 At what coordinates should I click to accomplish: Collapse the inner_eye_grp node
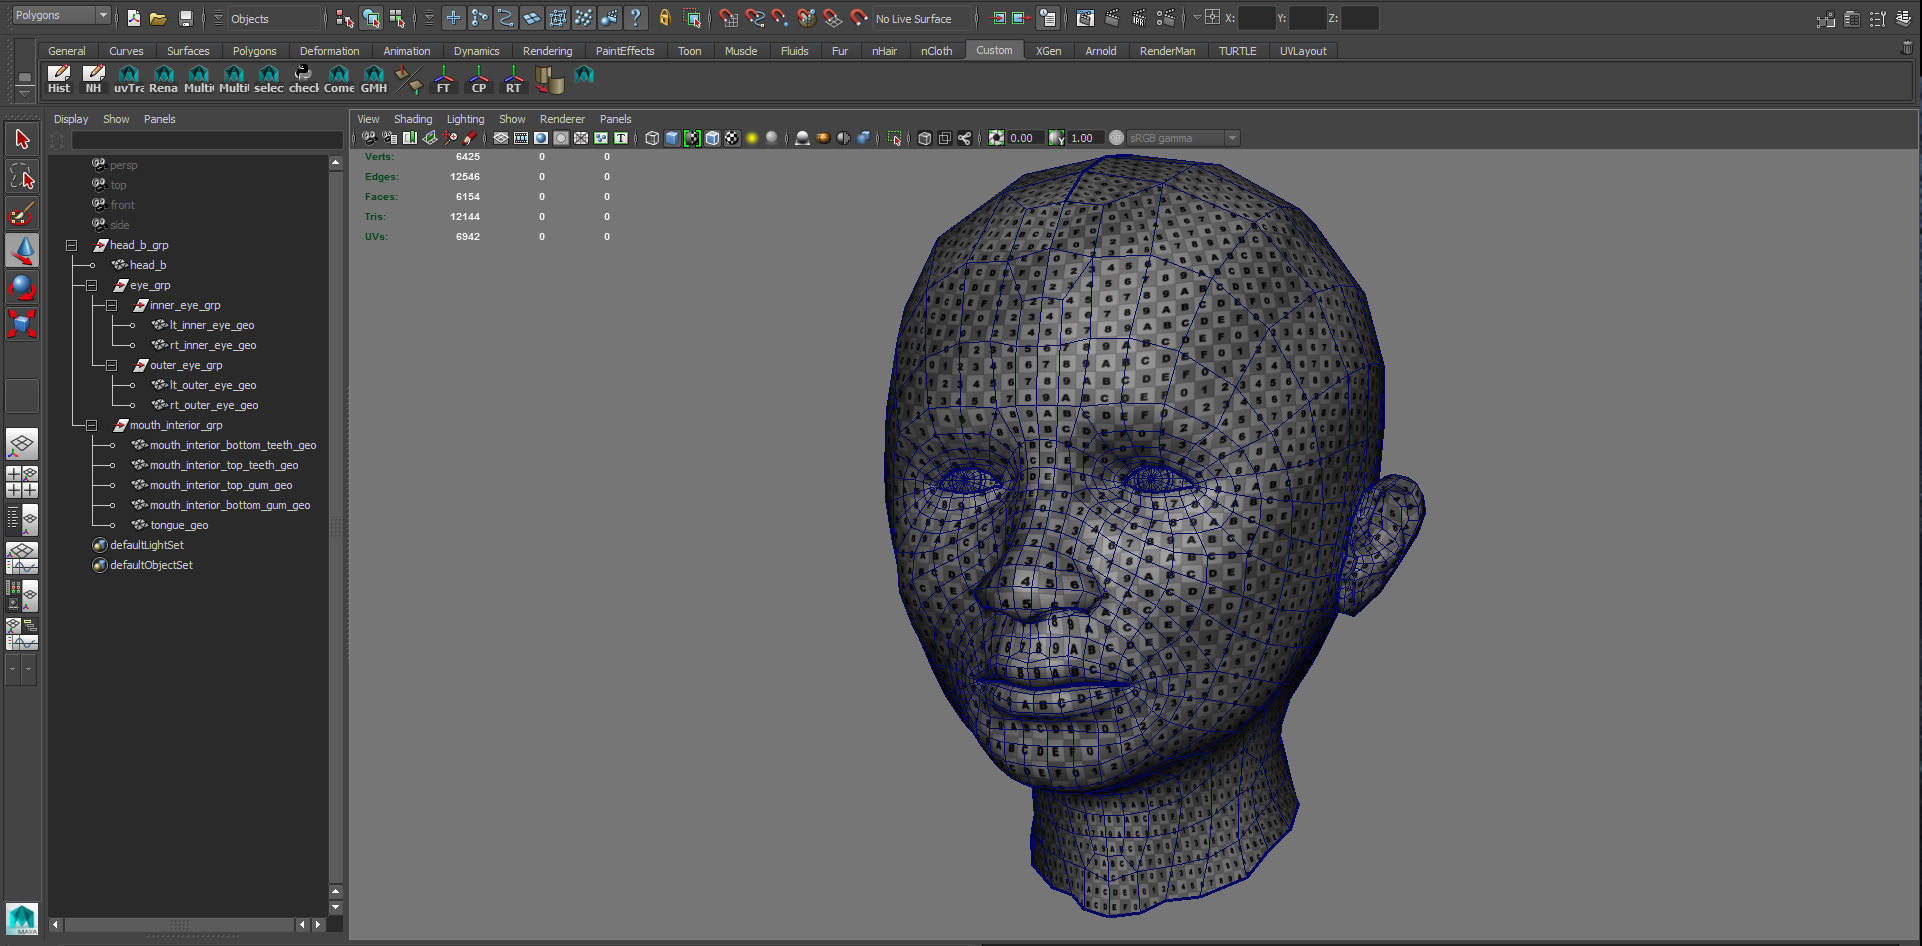point(112,305)
